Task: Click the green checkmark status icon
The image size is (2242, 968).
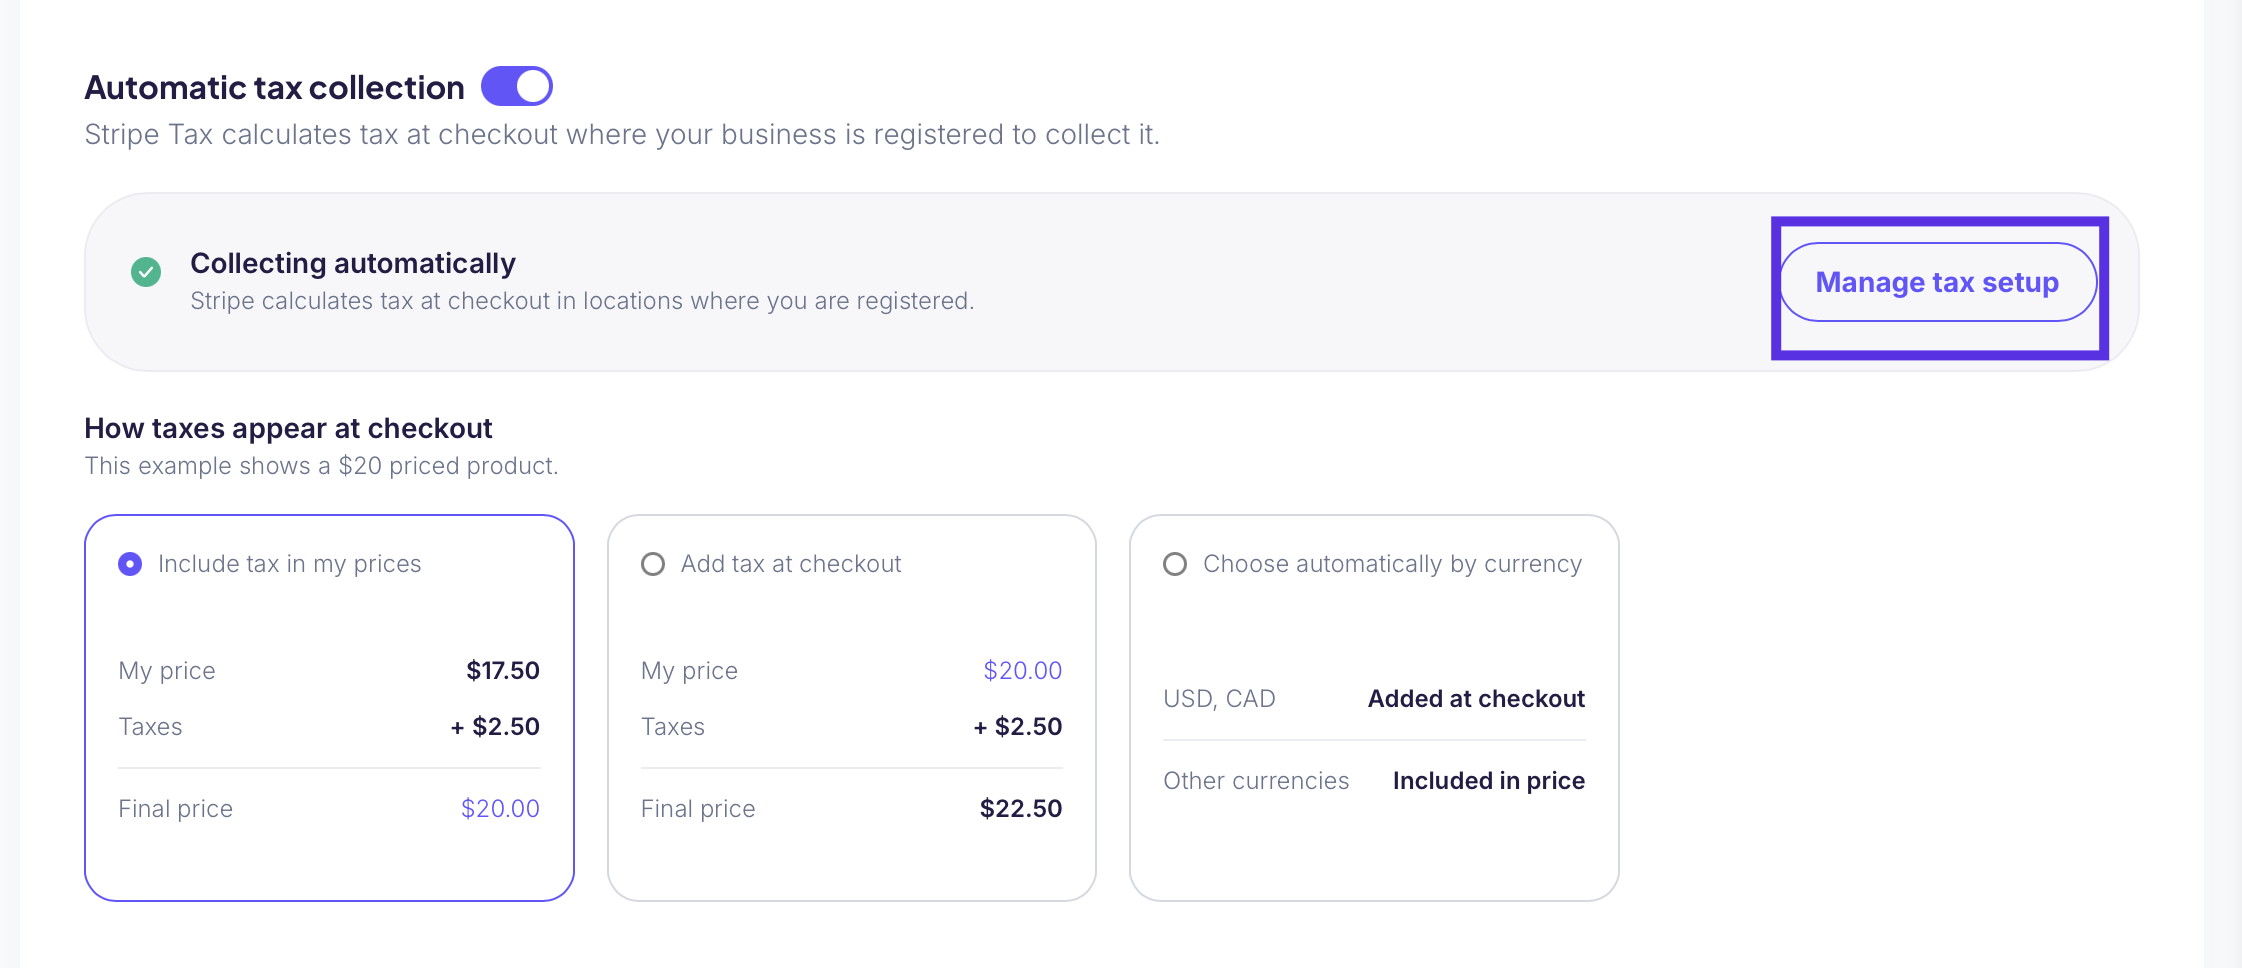Action: [146, 272]
